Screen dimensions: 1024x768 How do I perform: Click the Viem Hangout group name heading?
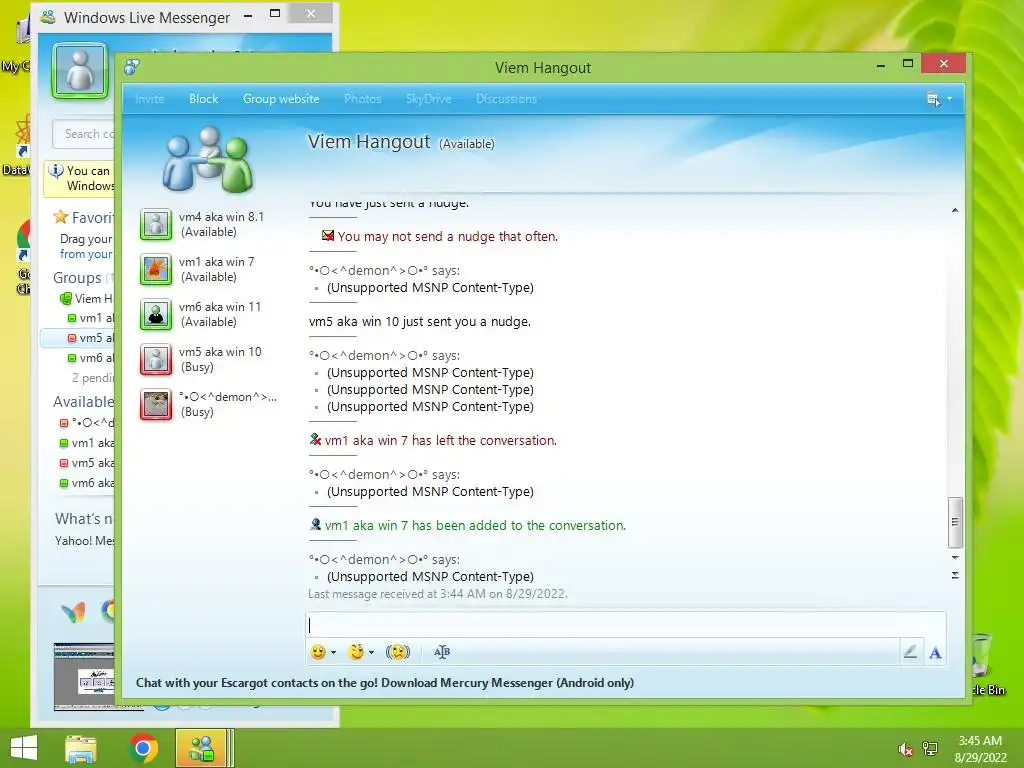coord(369,142)
